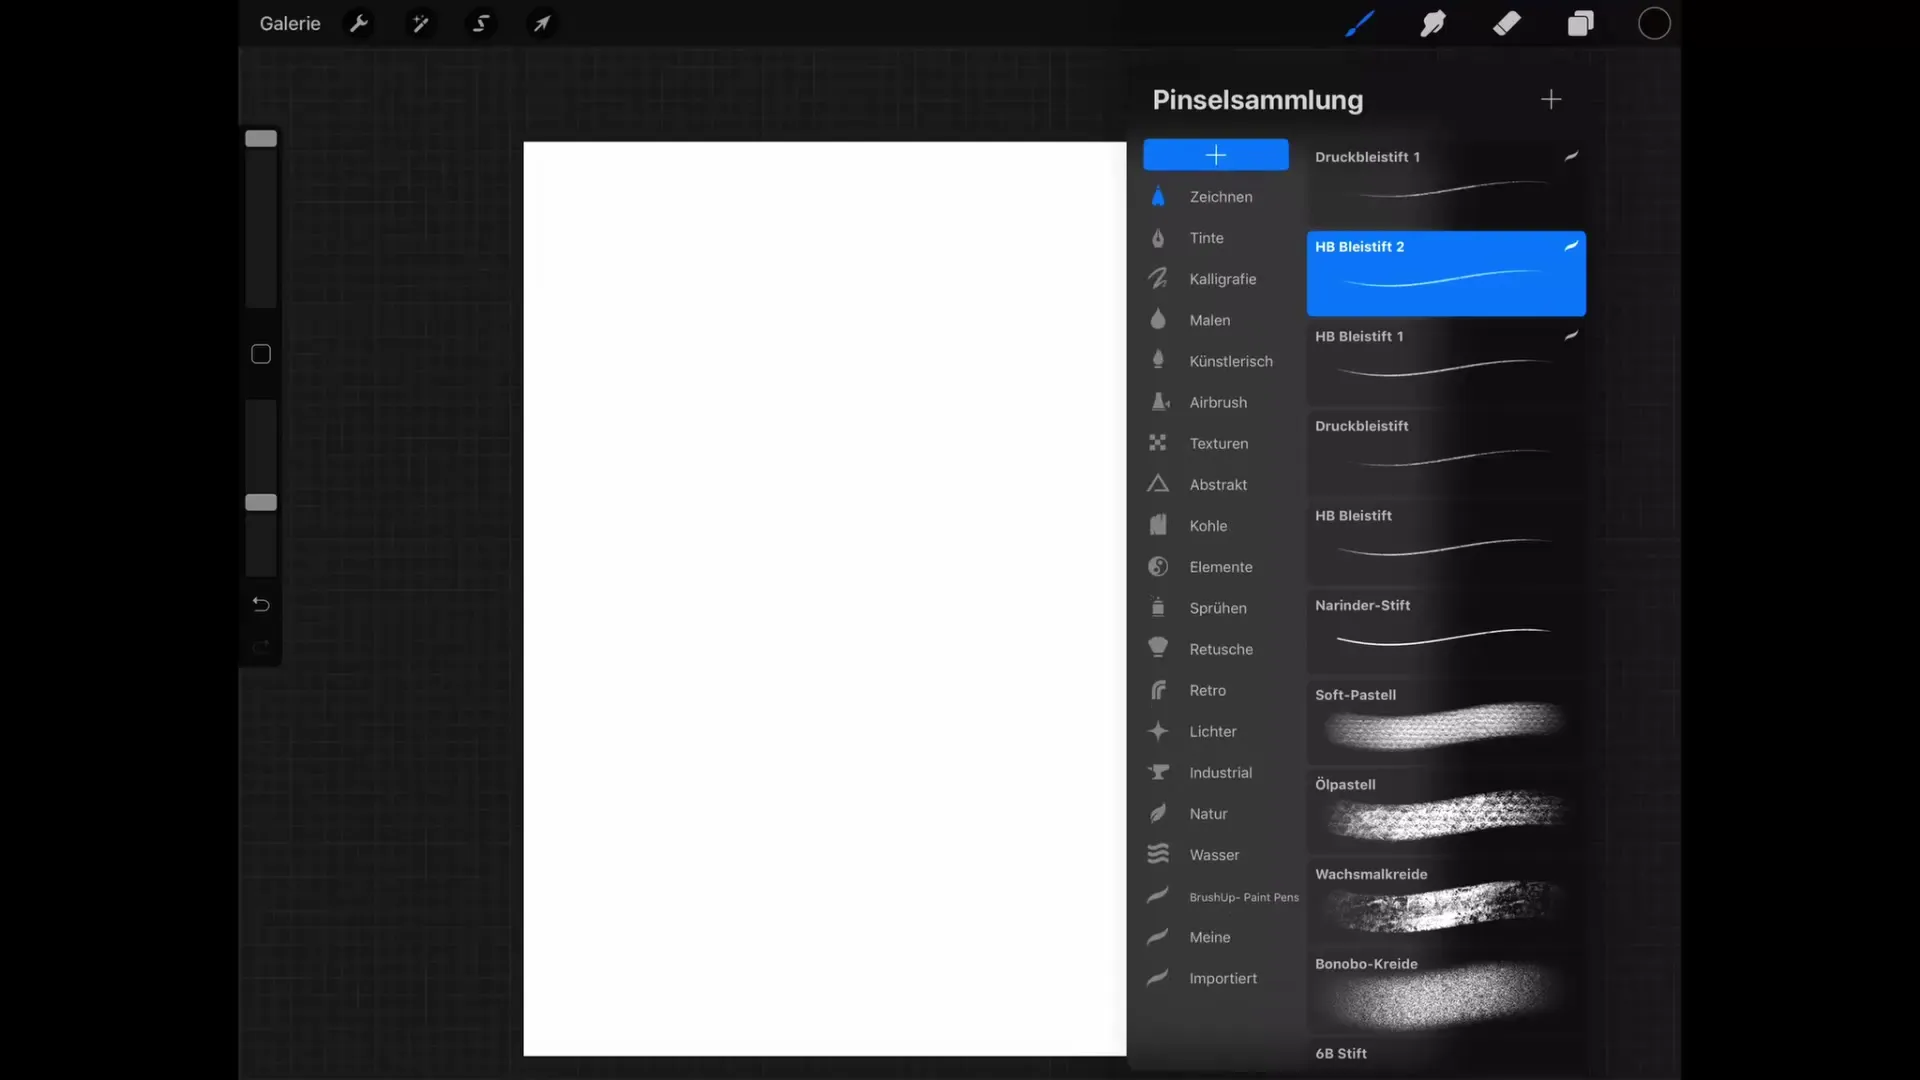The width and height of the screenshot is (1920, 1080).
Task: Choose the Wachsmalkreide brush
Action: tap(1446, 901)
